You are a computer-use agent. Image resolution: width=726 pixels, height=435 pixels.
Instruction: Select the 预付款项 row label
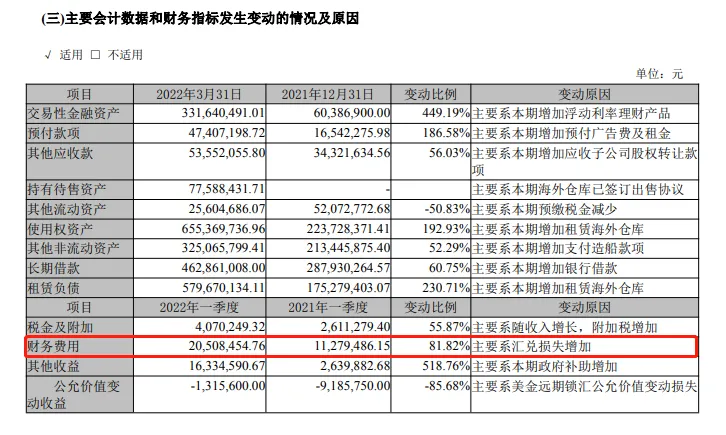coord(54,133)
